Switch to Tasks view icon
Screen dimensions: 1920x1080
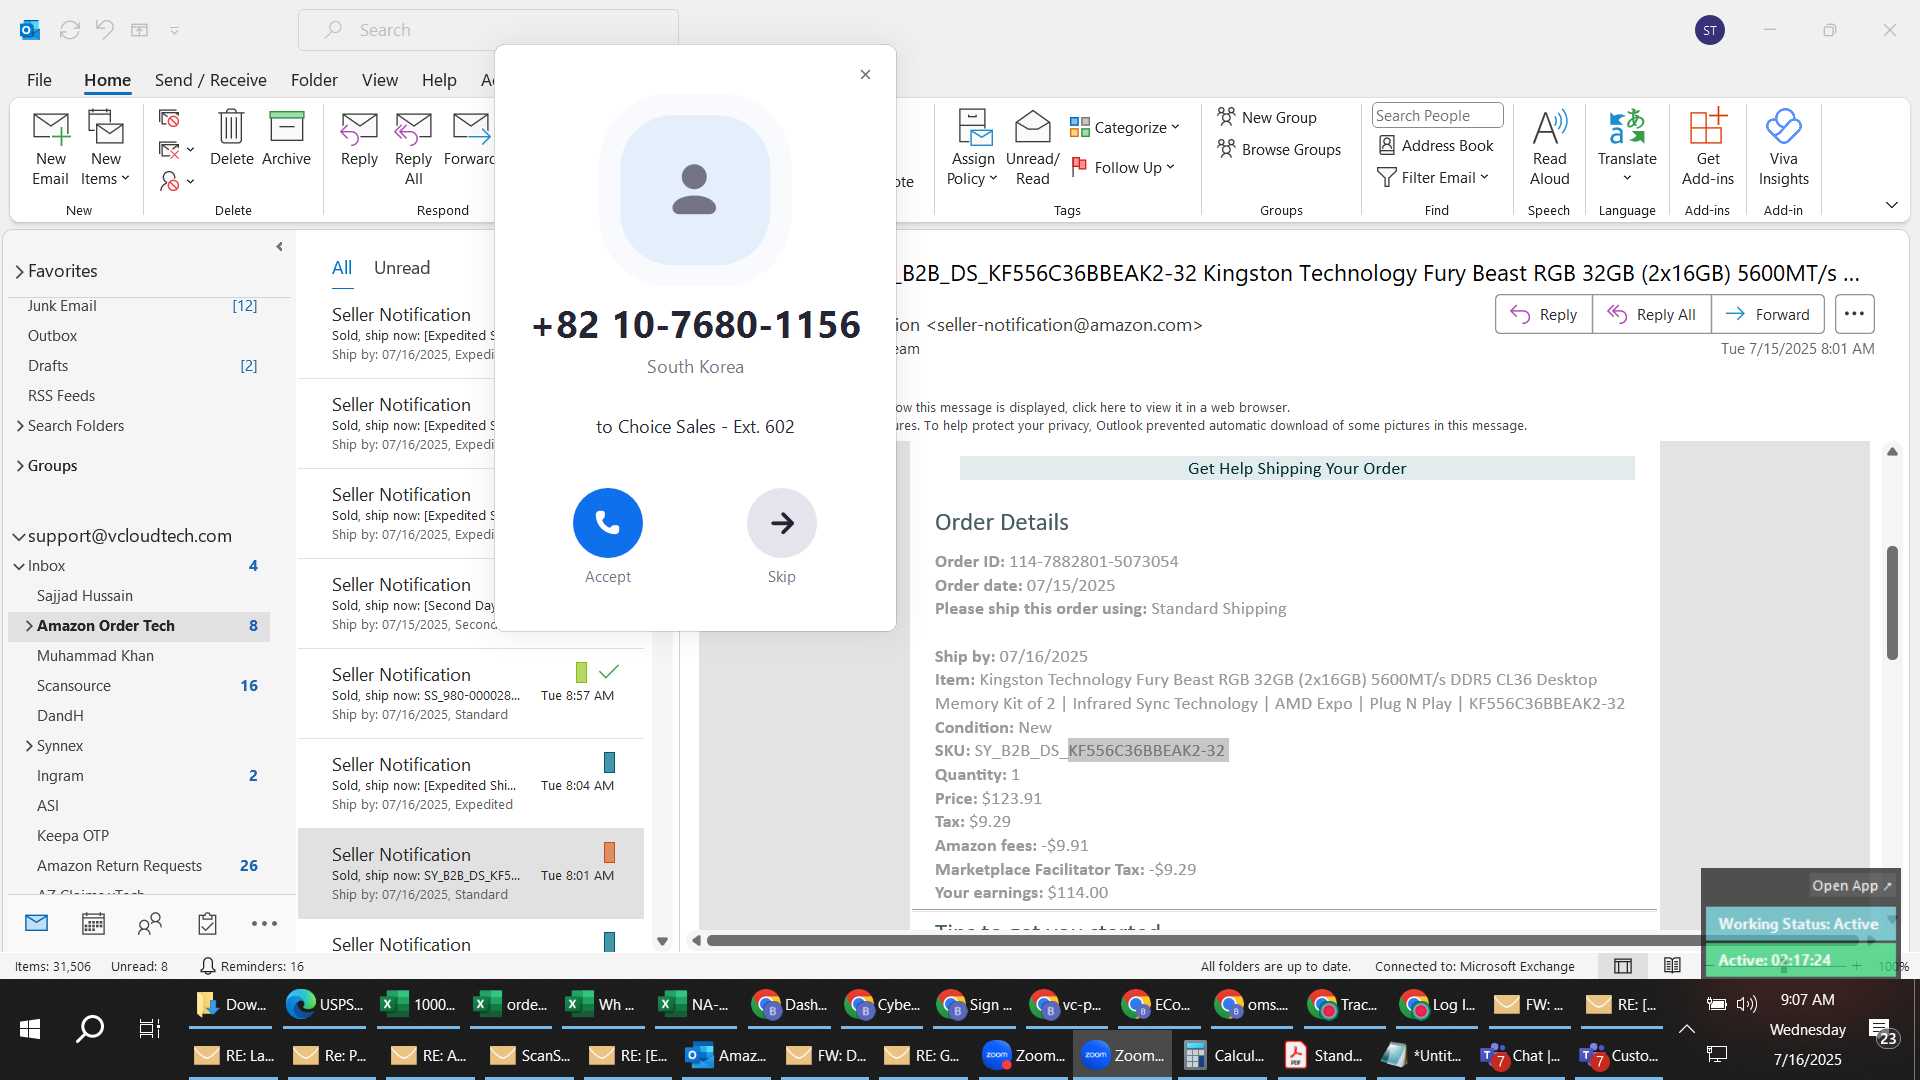pos(207,923)
